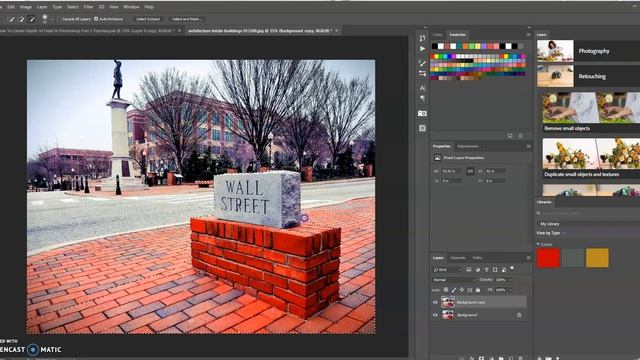This screenshot has width=640, height=360.
Task: Open the Brushes panel icon in the dock
Action: coord(422,63)
